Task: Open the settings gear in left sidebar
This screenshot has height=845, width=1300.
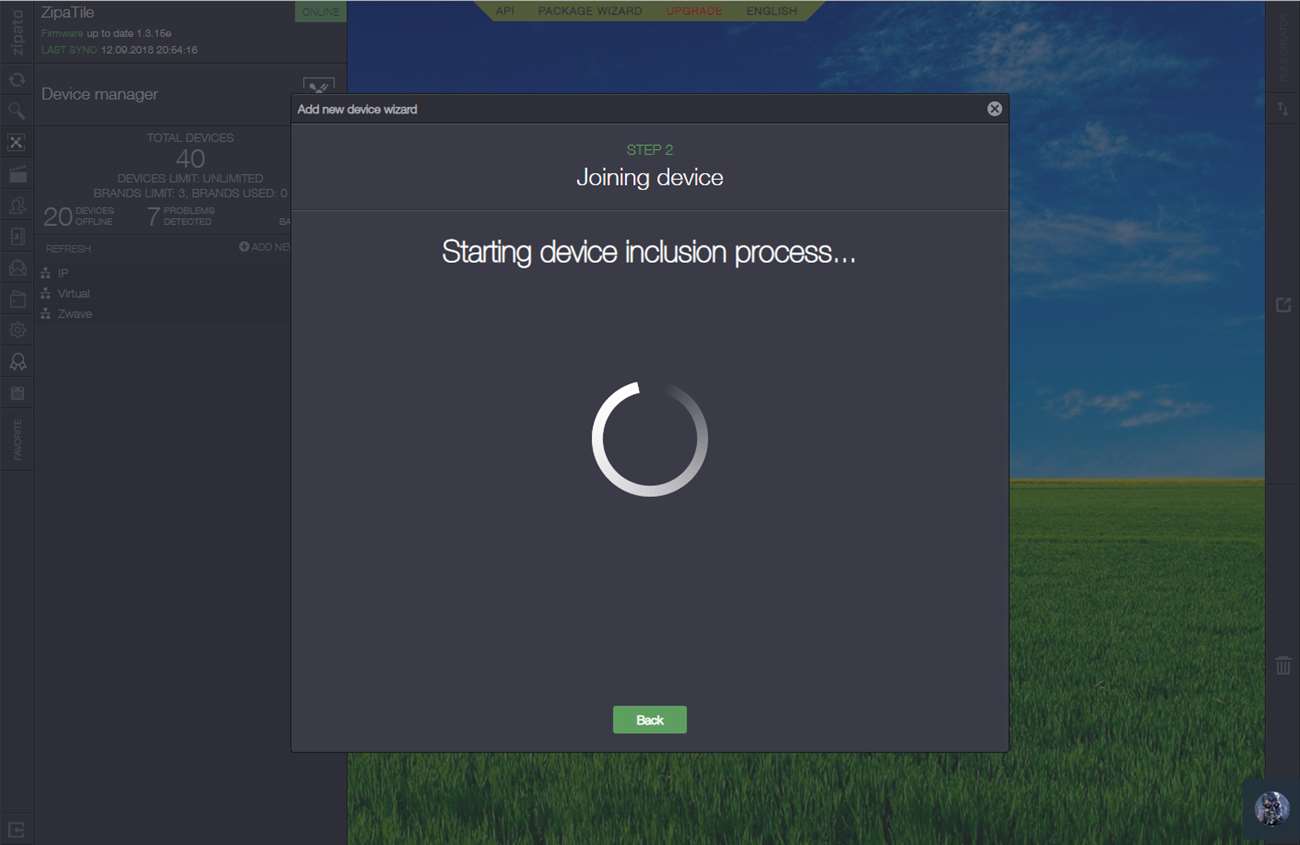Action: 17,329
